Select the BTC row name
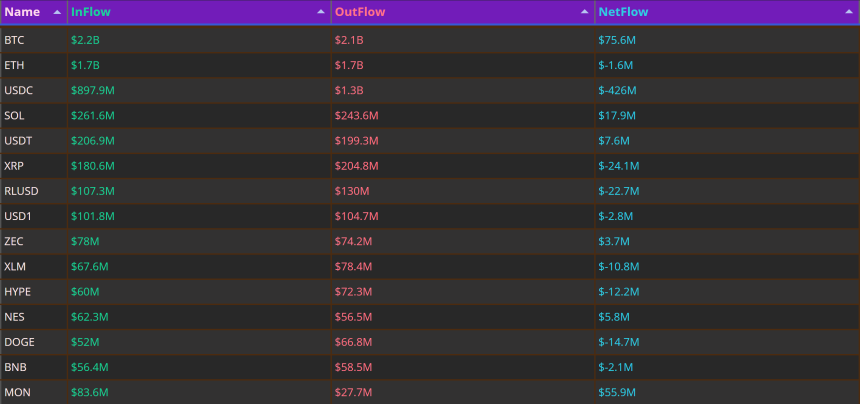 pos(14,40)
